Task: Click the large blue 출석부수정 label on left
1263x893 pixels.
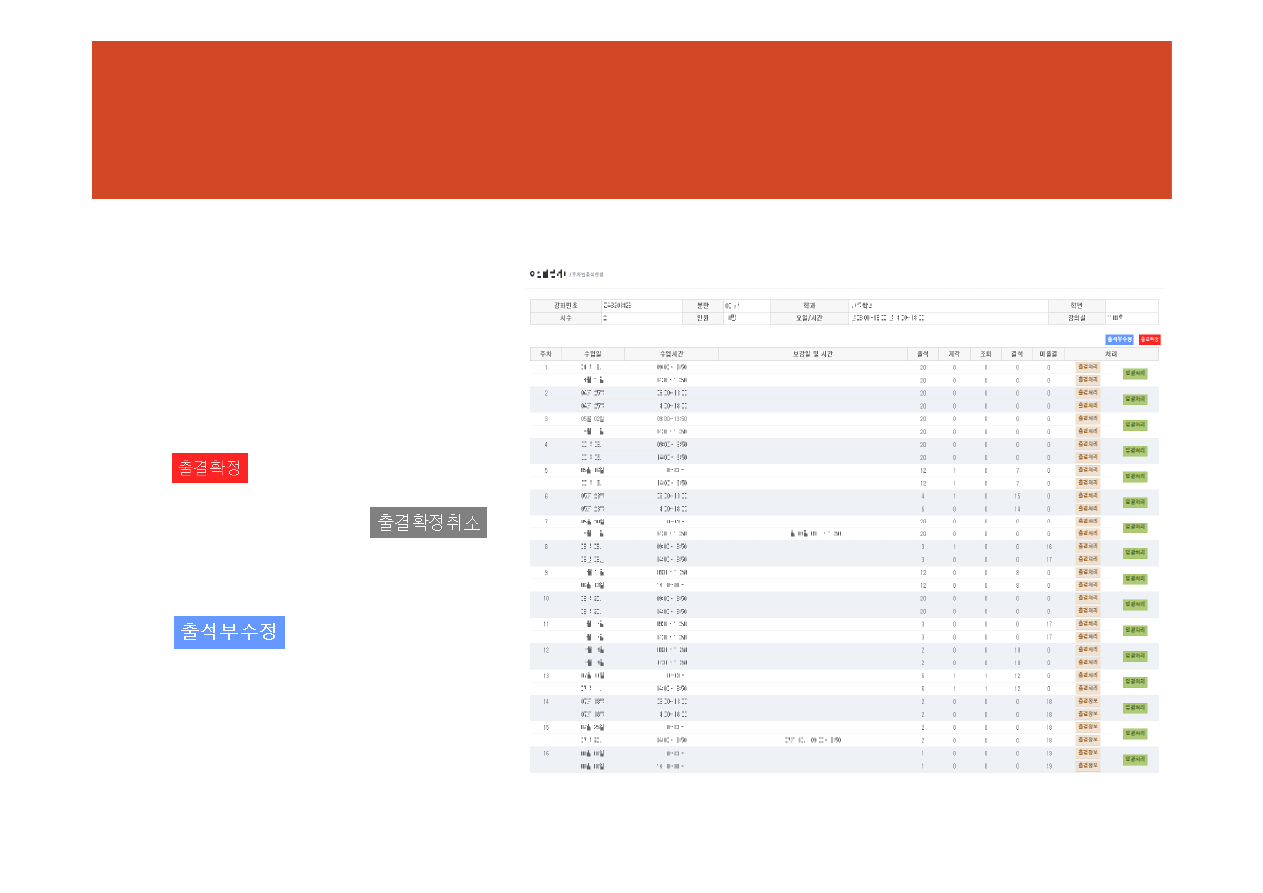Action: [x=229, y=632]
